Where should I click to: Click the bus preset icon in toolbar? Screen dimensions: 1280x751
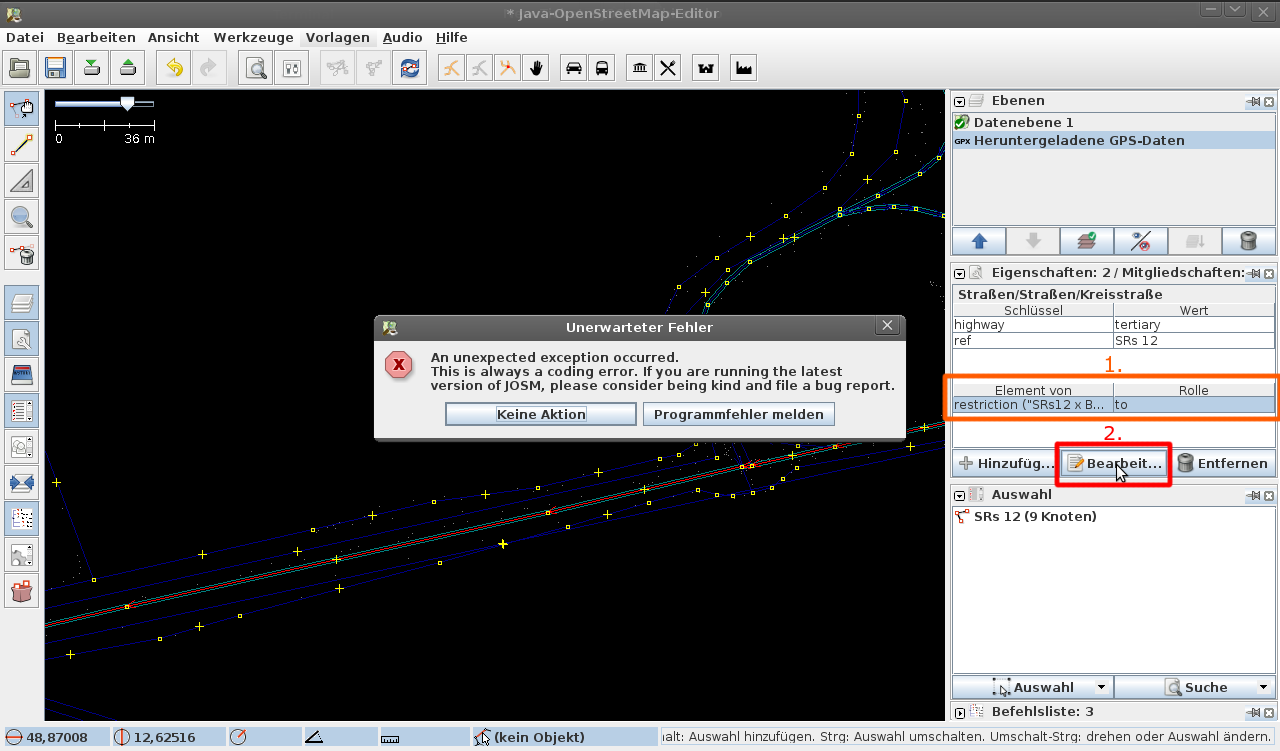pos(602,68)
